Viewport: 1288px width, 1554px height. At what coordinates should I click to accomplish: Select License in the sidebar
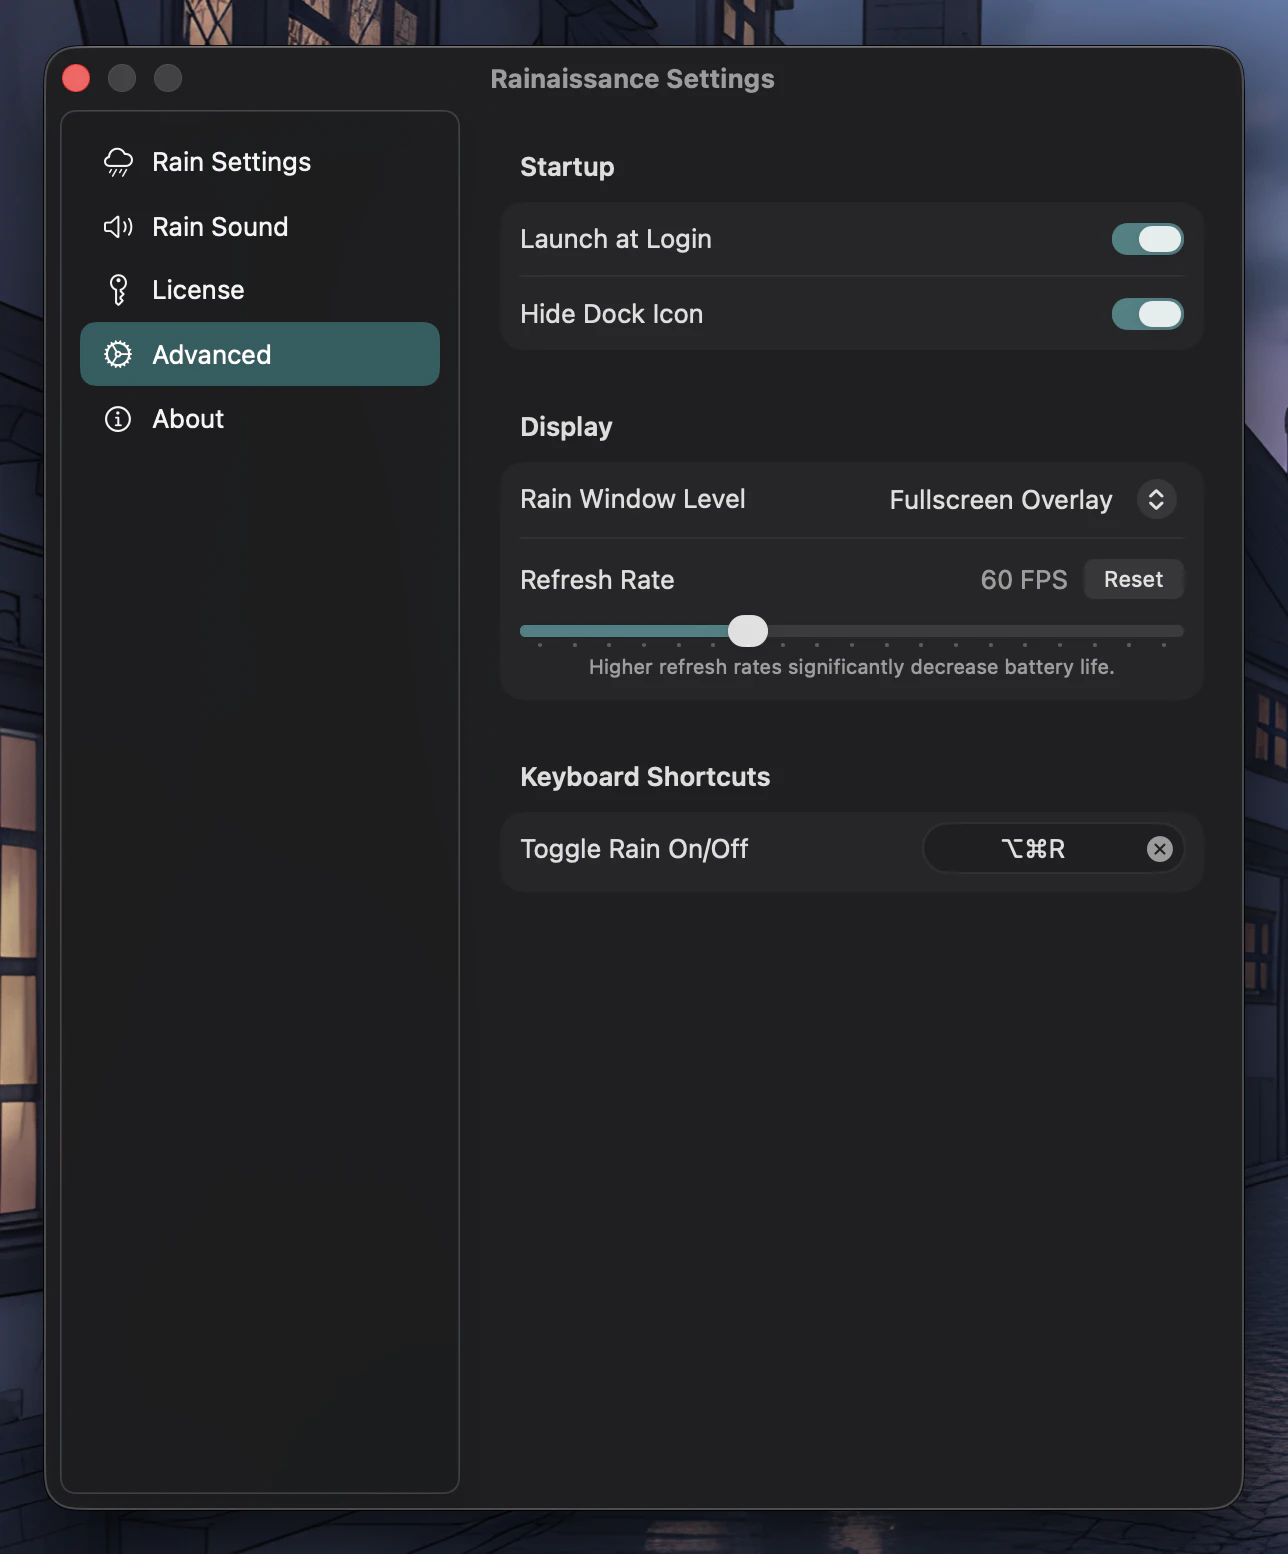197,289
